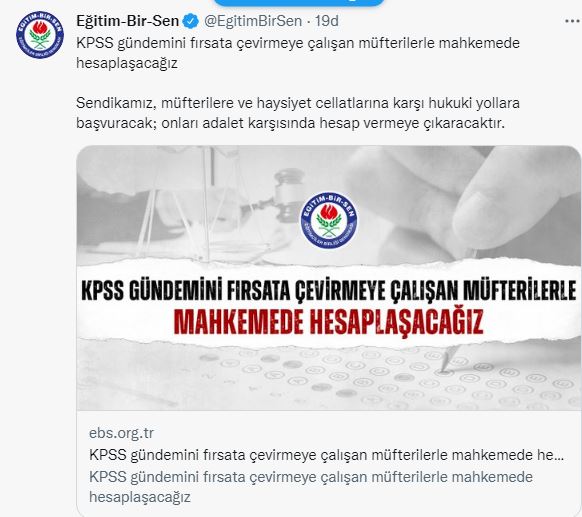Image resolution: width=582 pixels, height=517 pixels.
Task: Open the tweet via its first paragraph
Action: click(x=298, y=53)
